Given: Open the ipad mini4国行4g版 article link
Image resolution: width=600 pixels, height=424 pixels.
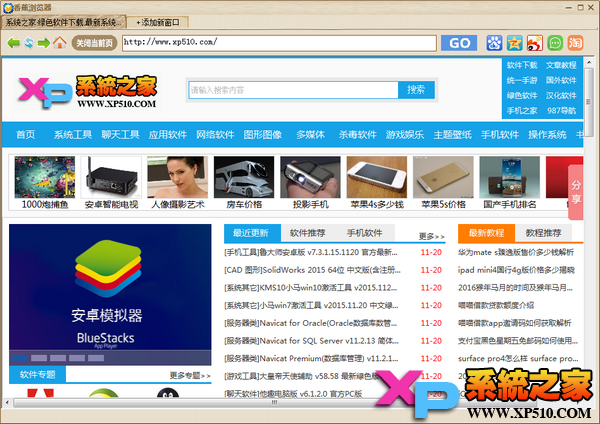Looking at the screenshot, I should click(517, 270).
